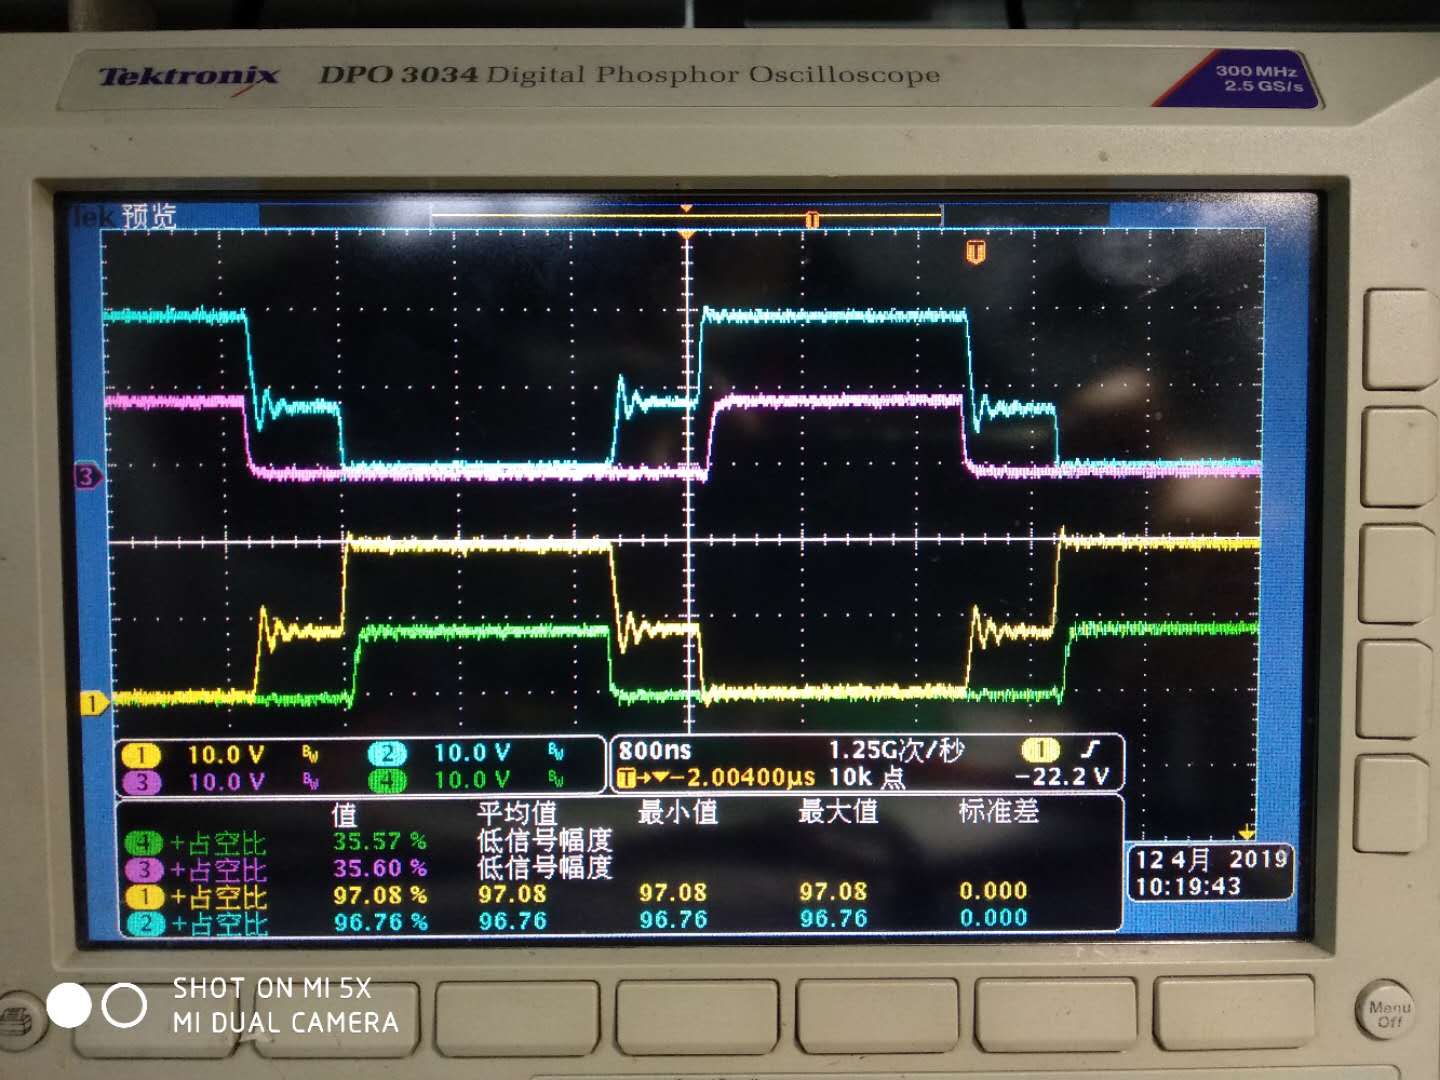1440x1080 pixels.
Task: Click the "96.76 %" duty cycle value
Action: pyautogui.click(x=380, y=921)
